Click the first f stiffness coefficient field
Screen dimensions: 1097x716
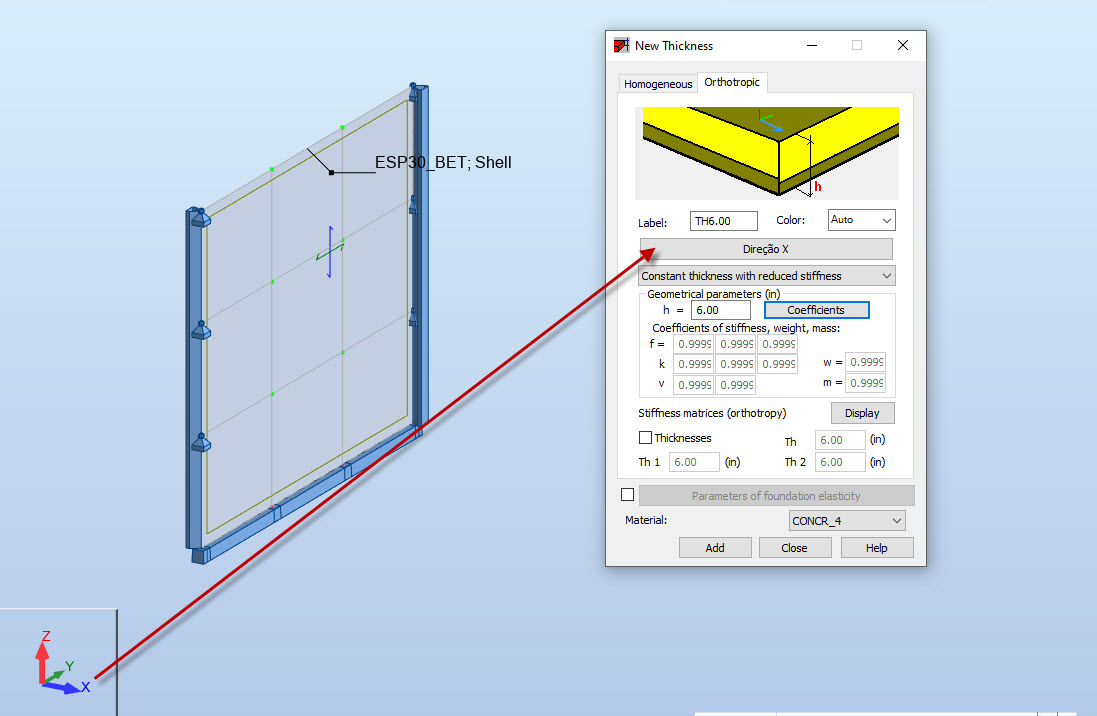pos(693,343)
